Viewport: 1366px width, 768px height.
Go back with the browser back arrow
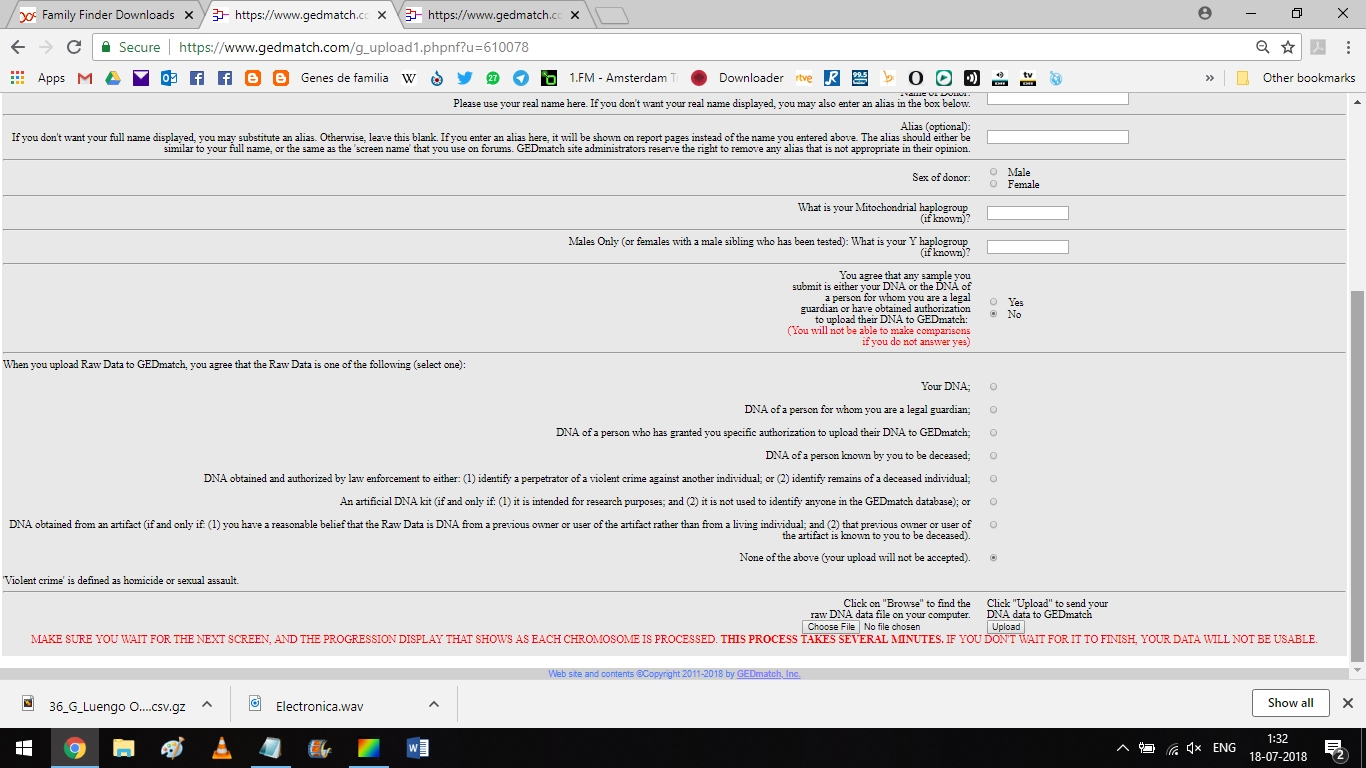18,47
